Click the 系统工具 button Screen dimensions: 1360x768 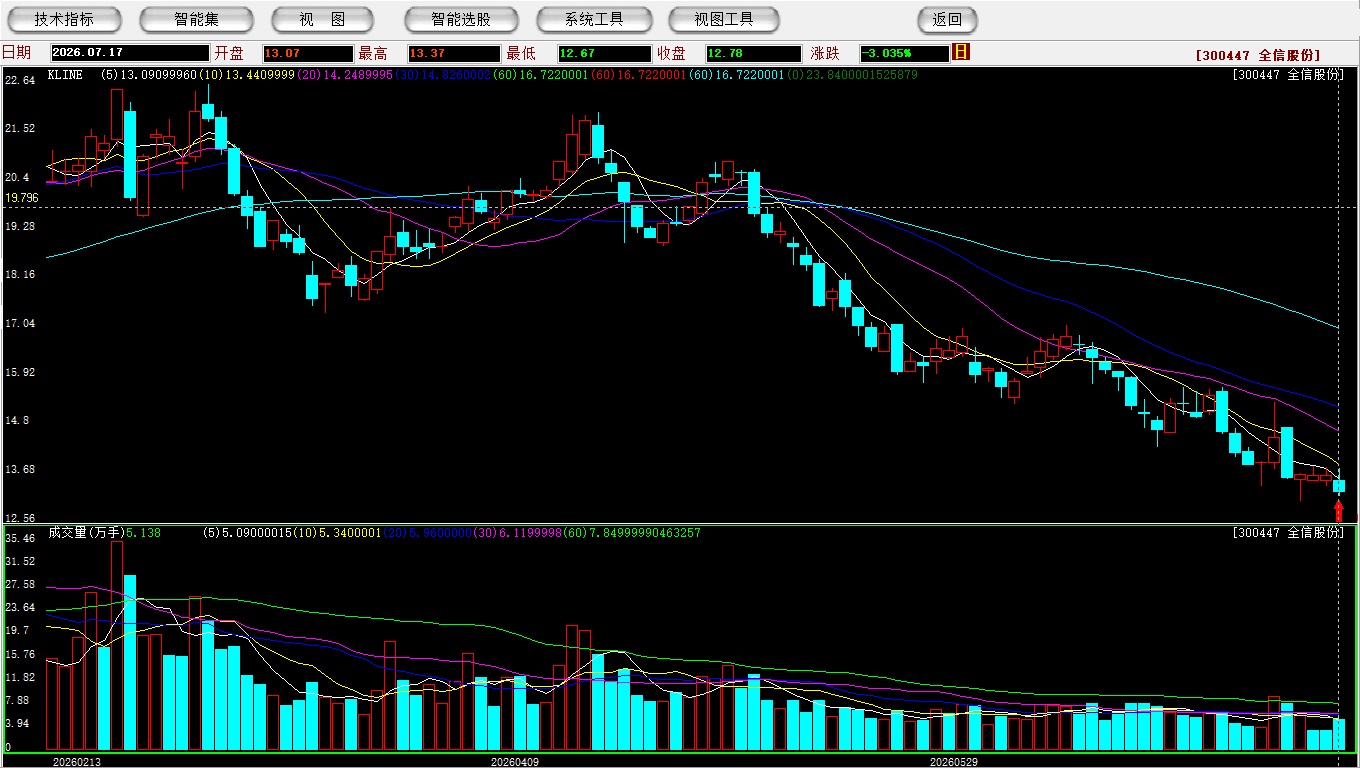pyautogui.click(x=594, y=20)
